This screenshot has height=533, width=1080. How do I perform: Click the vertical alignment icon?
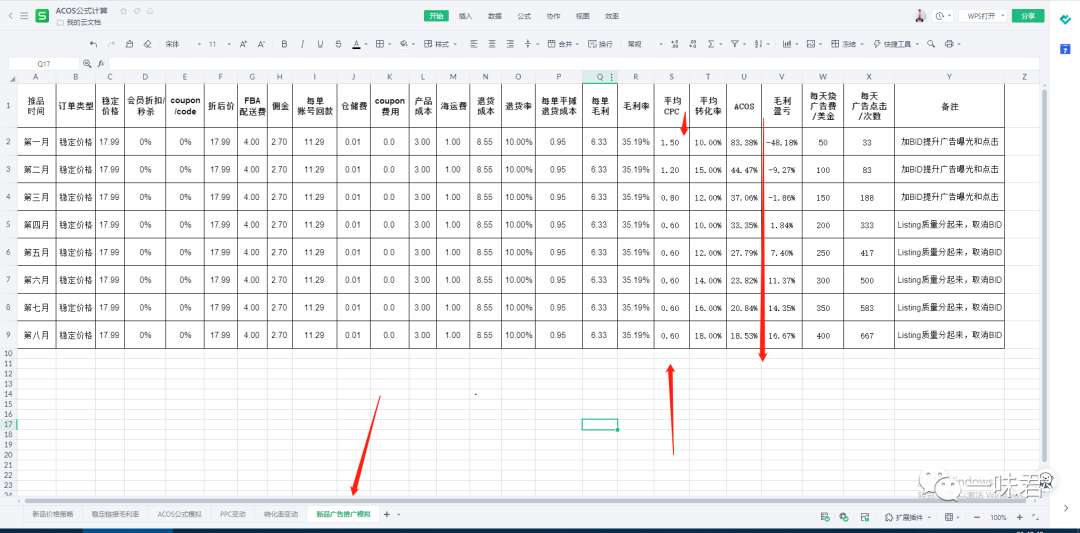pyautogui.click(x=528, y=44)
